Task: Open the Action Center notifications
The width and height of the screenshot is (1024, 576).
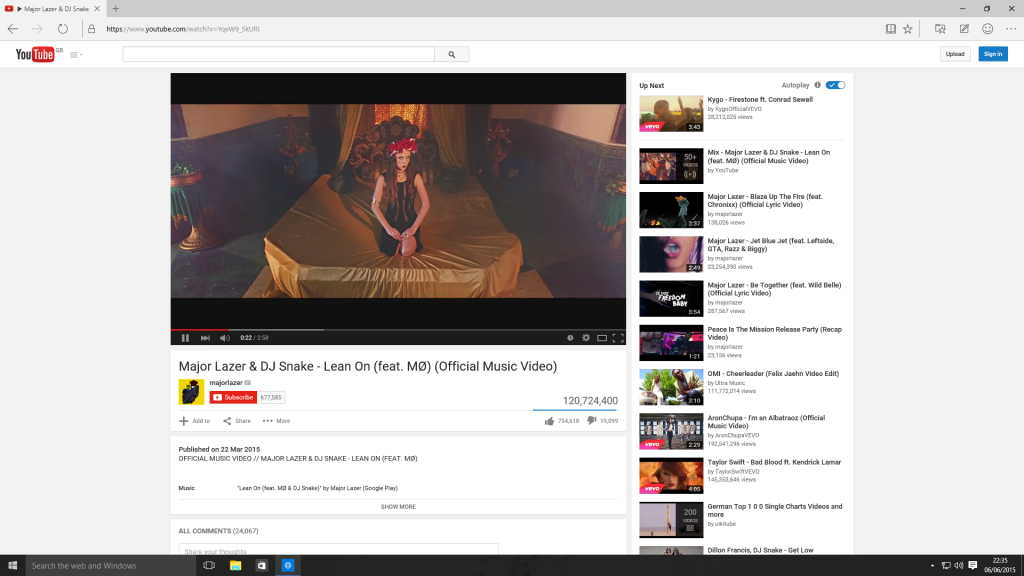Action: tap(973, 566)
